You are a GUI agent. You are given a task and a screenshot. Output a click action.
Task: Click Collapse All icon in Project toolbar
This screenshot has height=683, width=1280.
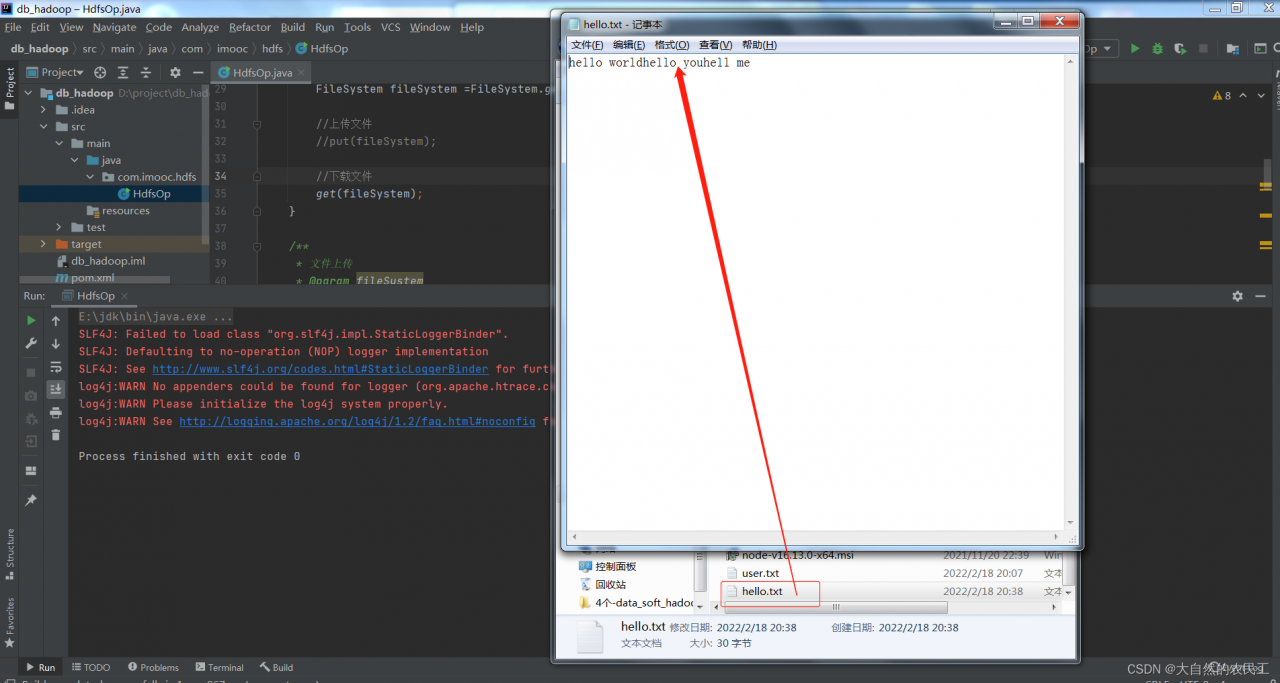146,72
